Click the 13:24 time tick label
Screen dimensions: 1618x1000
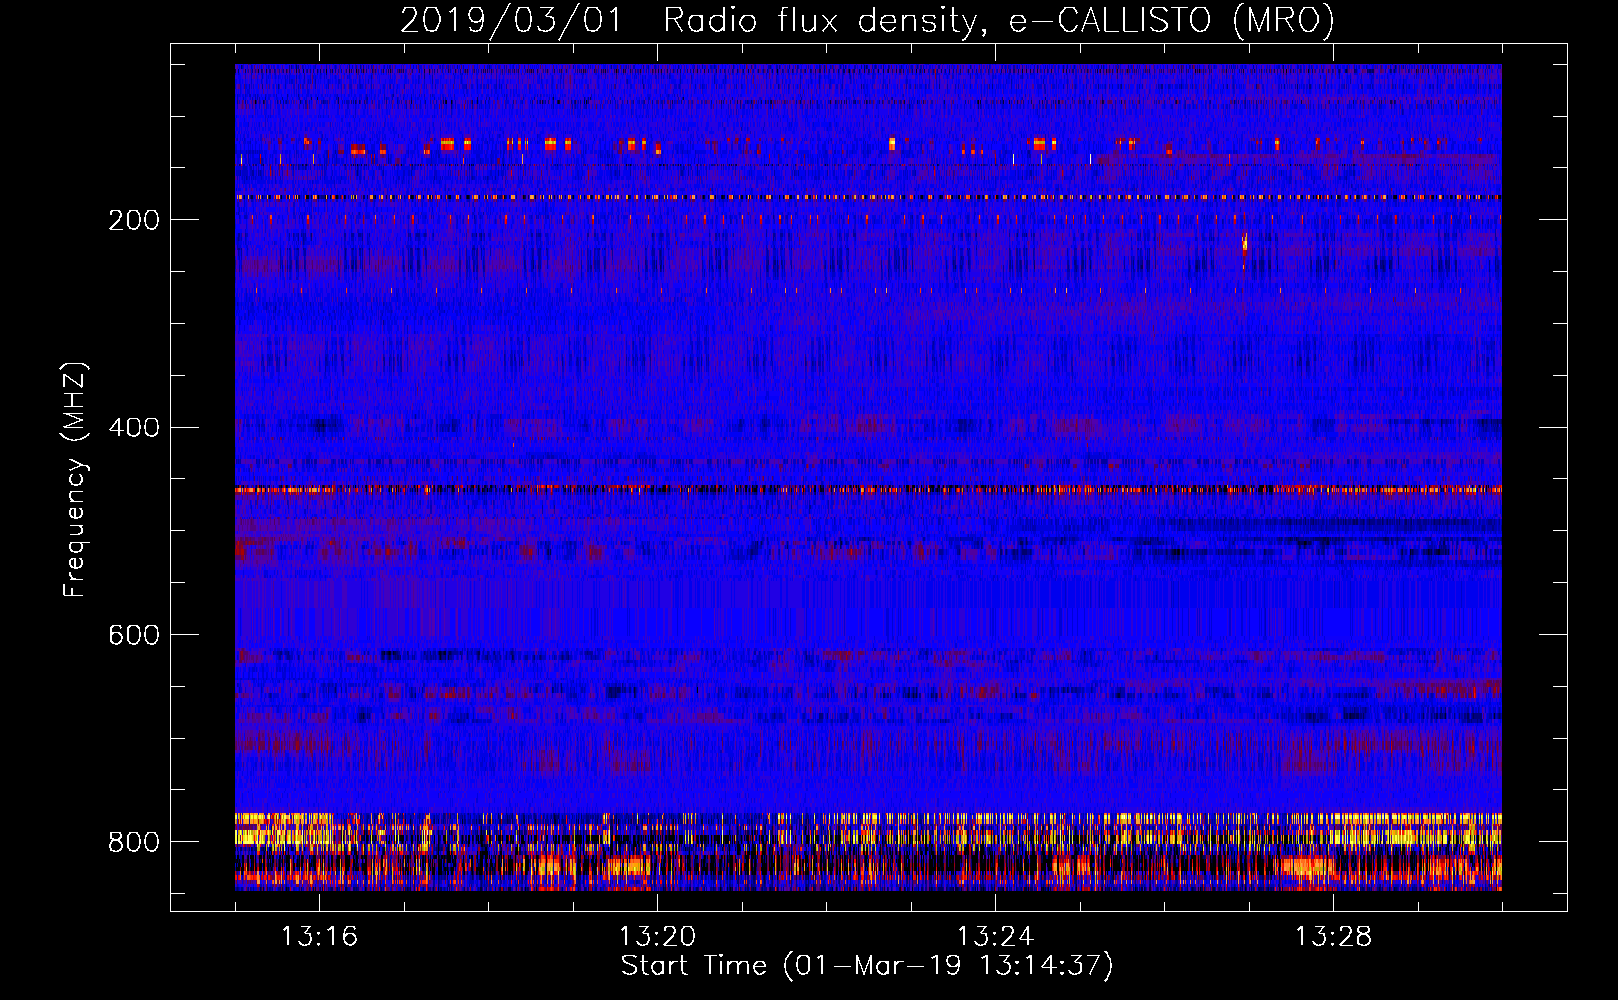coord(995,937)
